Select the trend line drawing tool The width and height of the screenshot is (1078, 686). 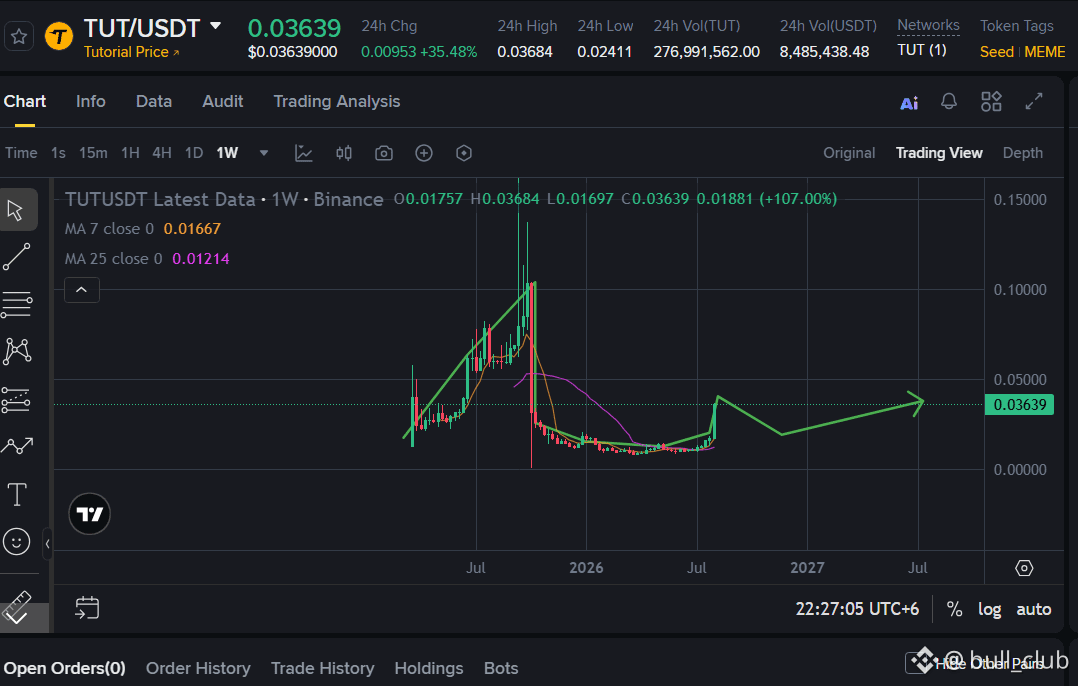17,256
